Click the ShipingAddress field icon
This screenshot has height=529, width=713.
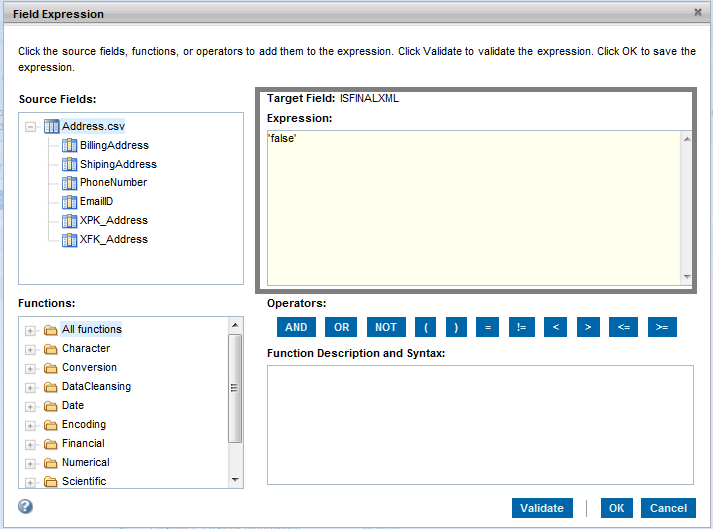tap(69, 164)
